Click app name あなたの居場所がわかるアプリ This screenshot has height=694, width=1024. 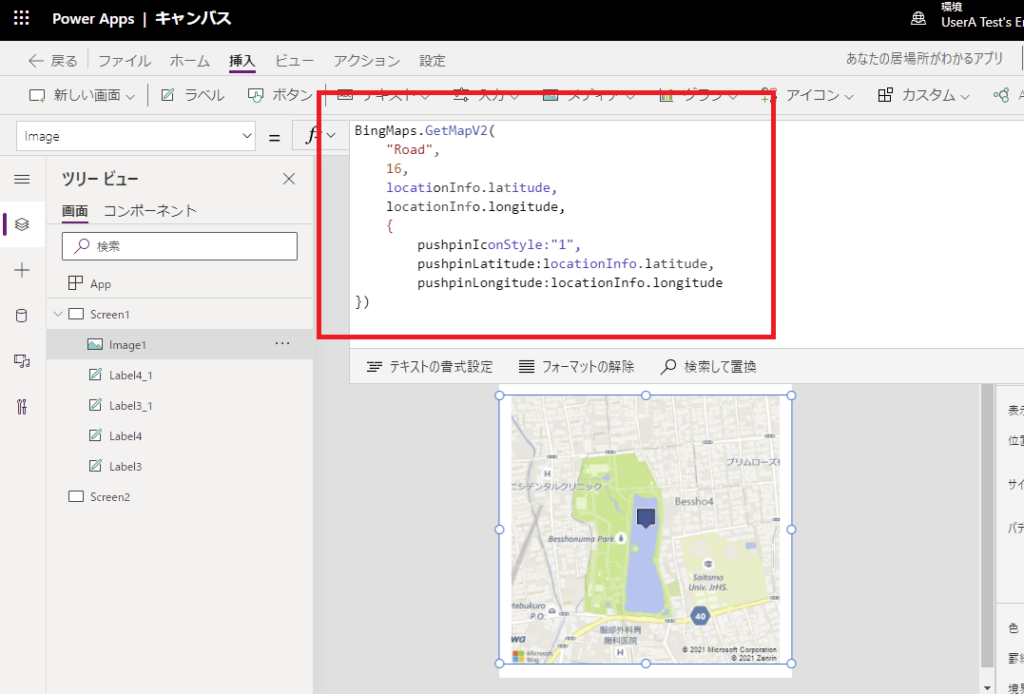(x=924, y=59)
